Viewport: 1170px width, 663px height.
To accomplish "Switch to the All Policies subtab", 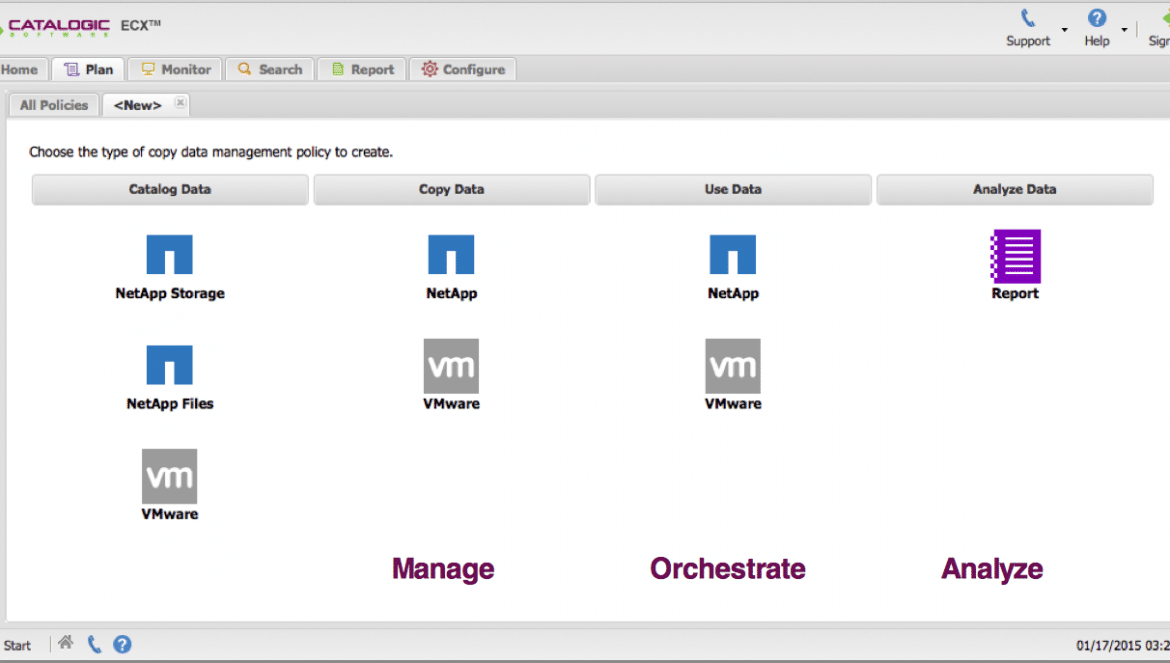I will 54,105.
